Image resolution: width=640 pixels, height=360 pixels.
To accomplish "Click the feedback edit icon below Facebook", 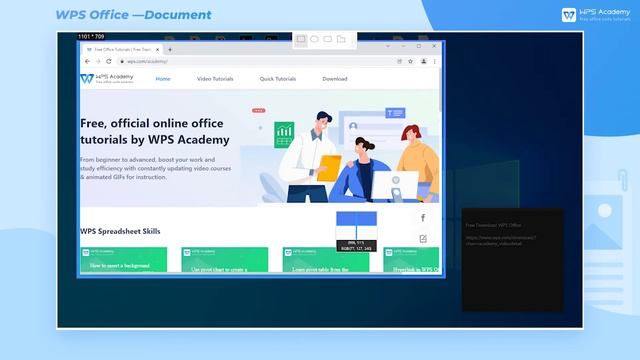I will coord(423,239).
